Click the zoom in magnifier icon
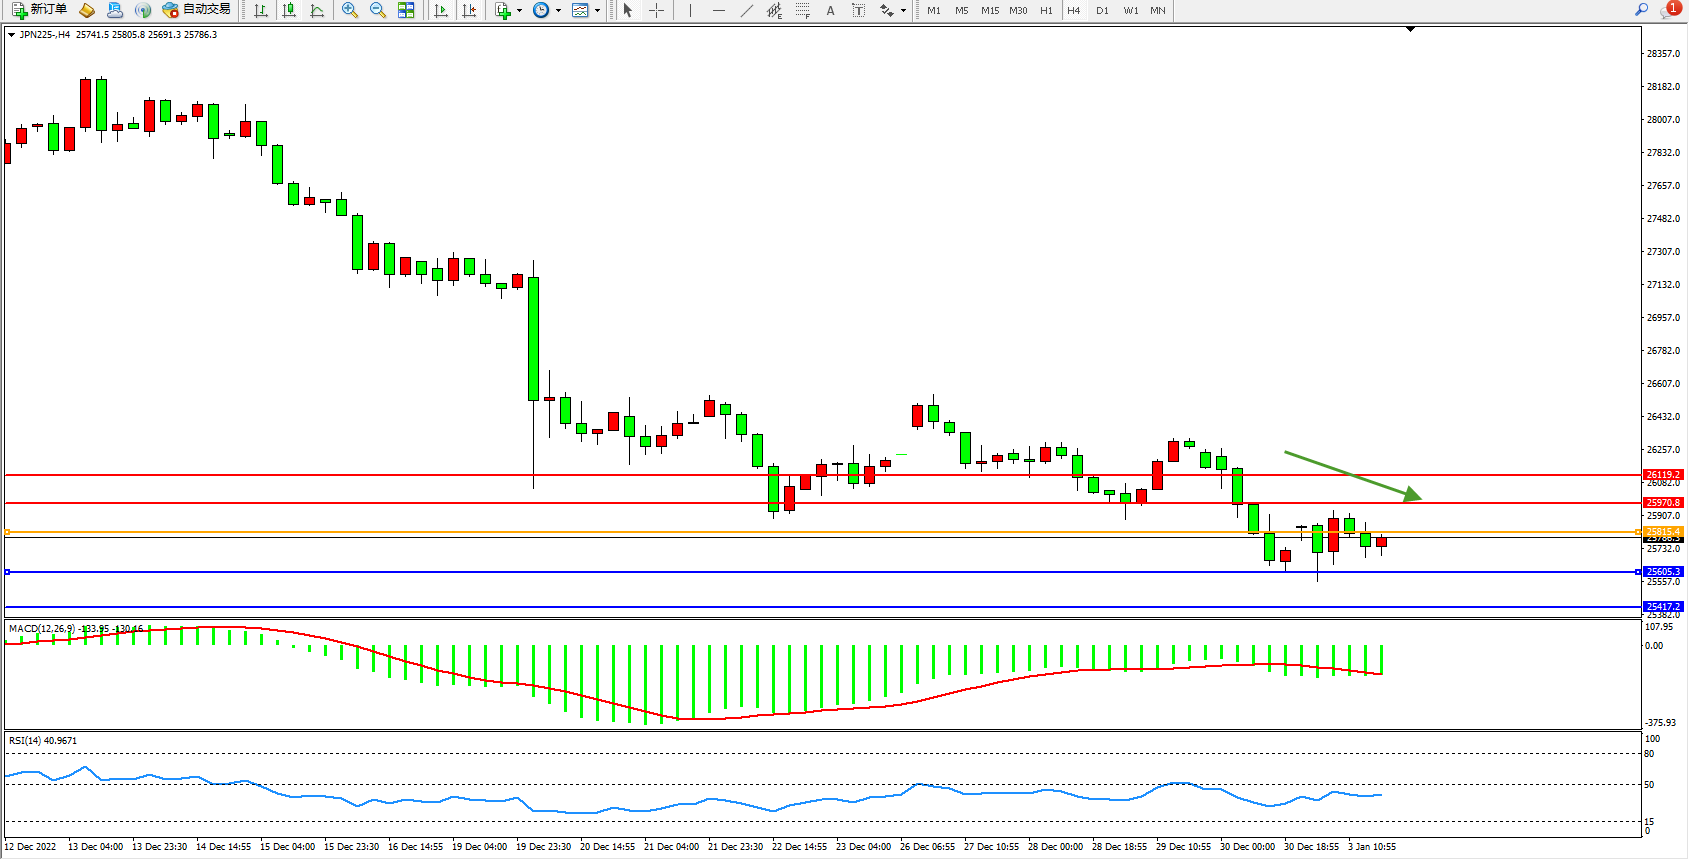The width and height of the screenshot is (1689, 860). 350,10
